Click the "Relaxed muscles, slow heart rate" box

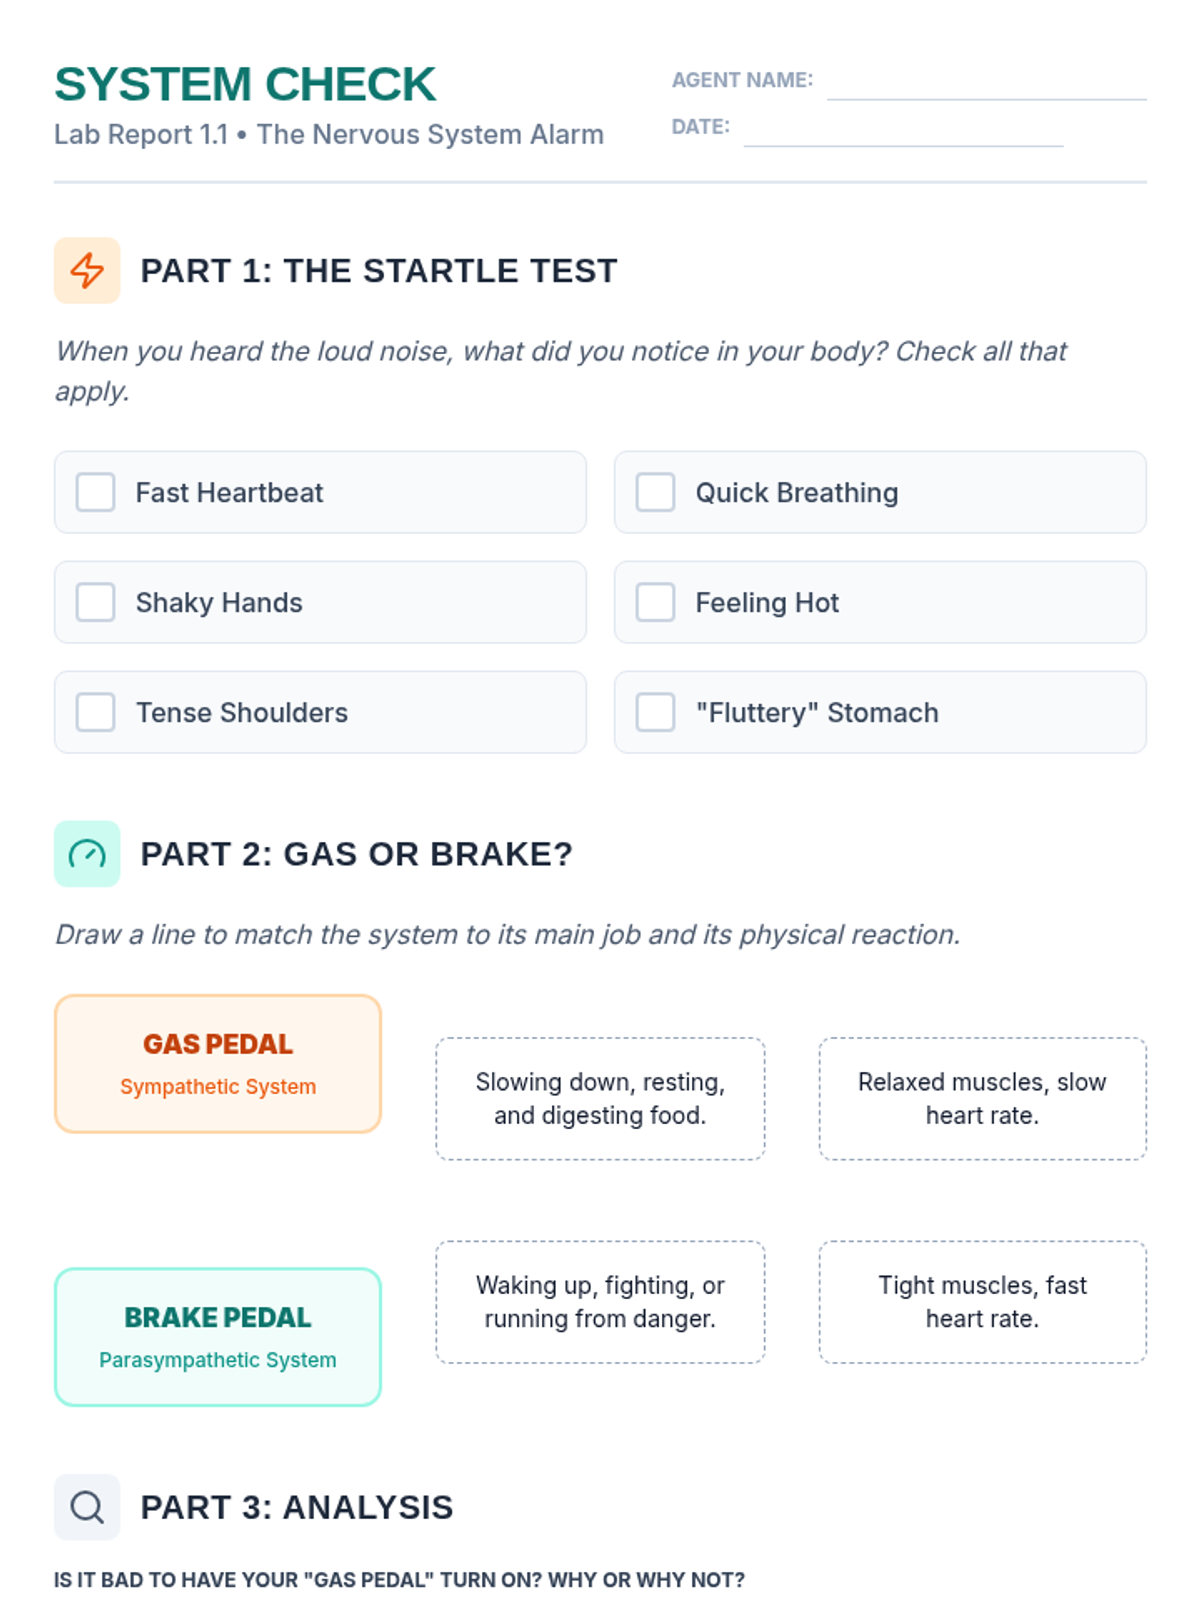click(982, 1098)
